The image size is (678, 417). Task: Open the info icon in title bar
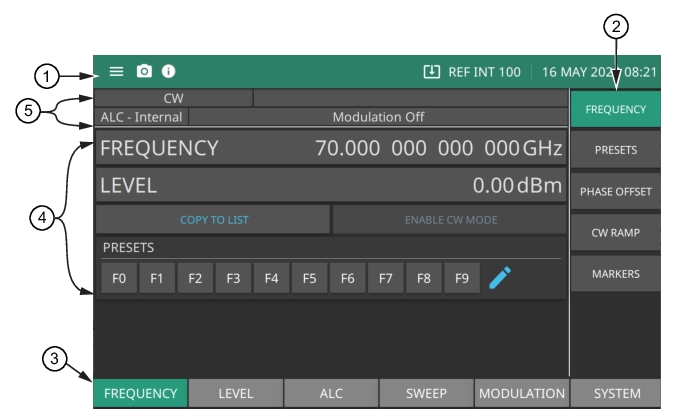pos(168,72)
